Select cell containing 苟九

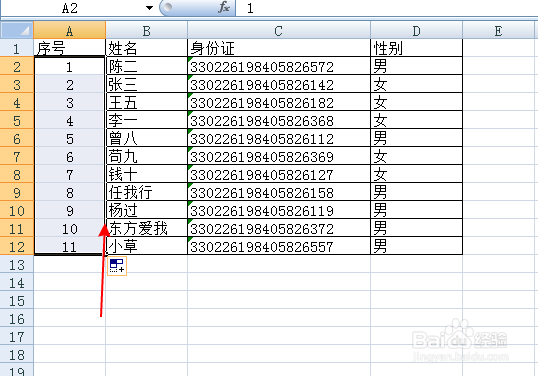click(x=147, y=156)
